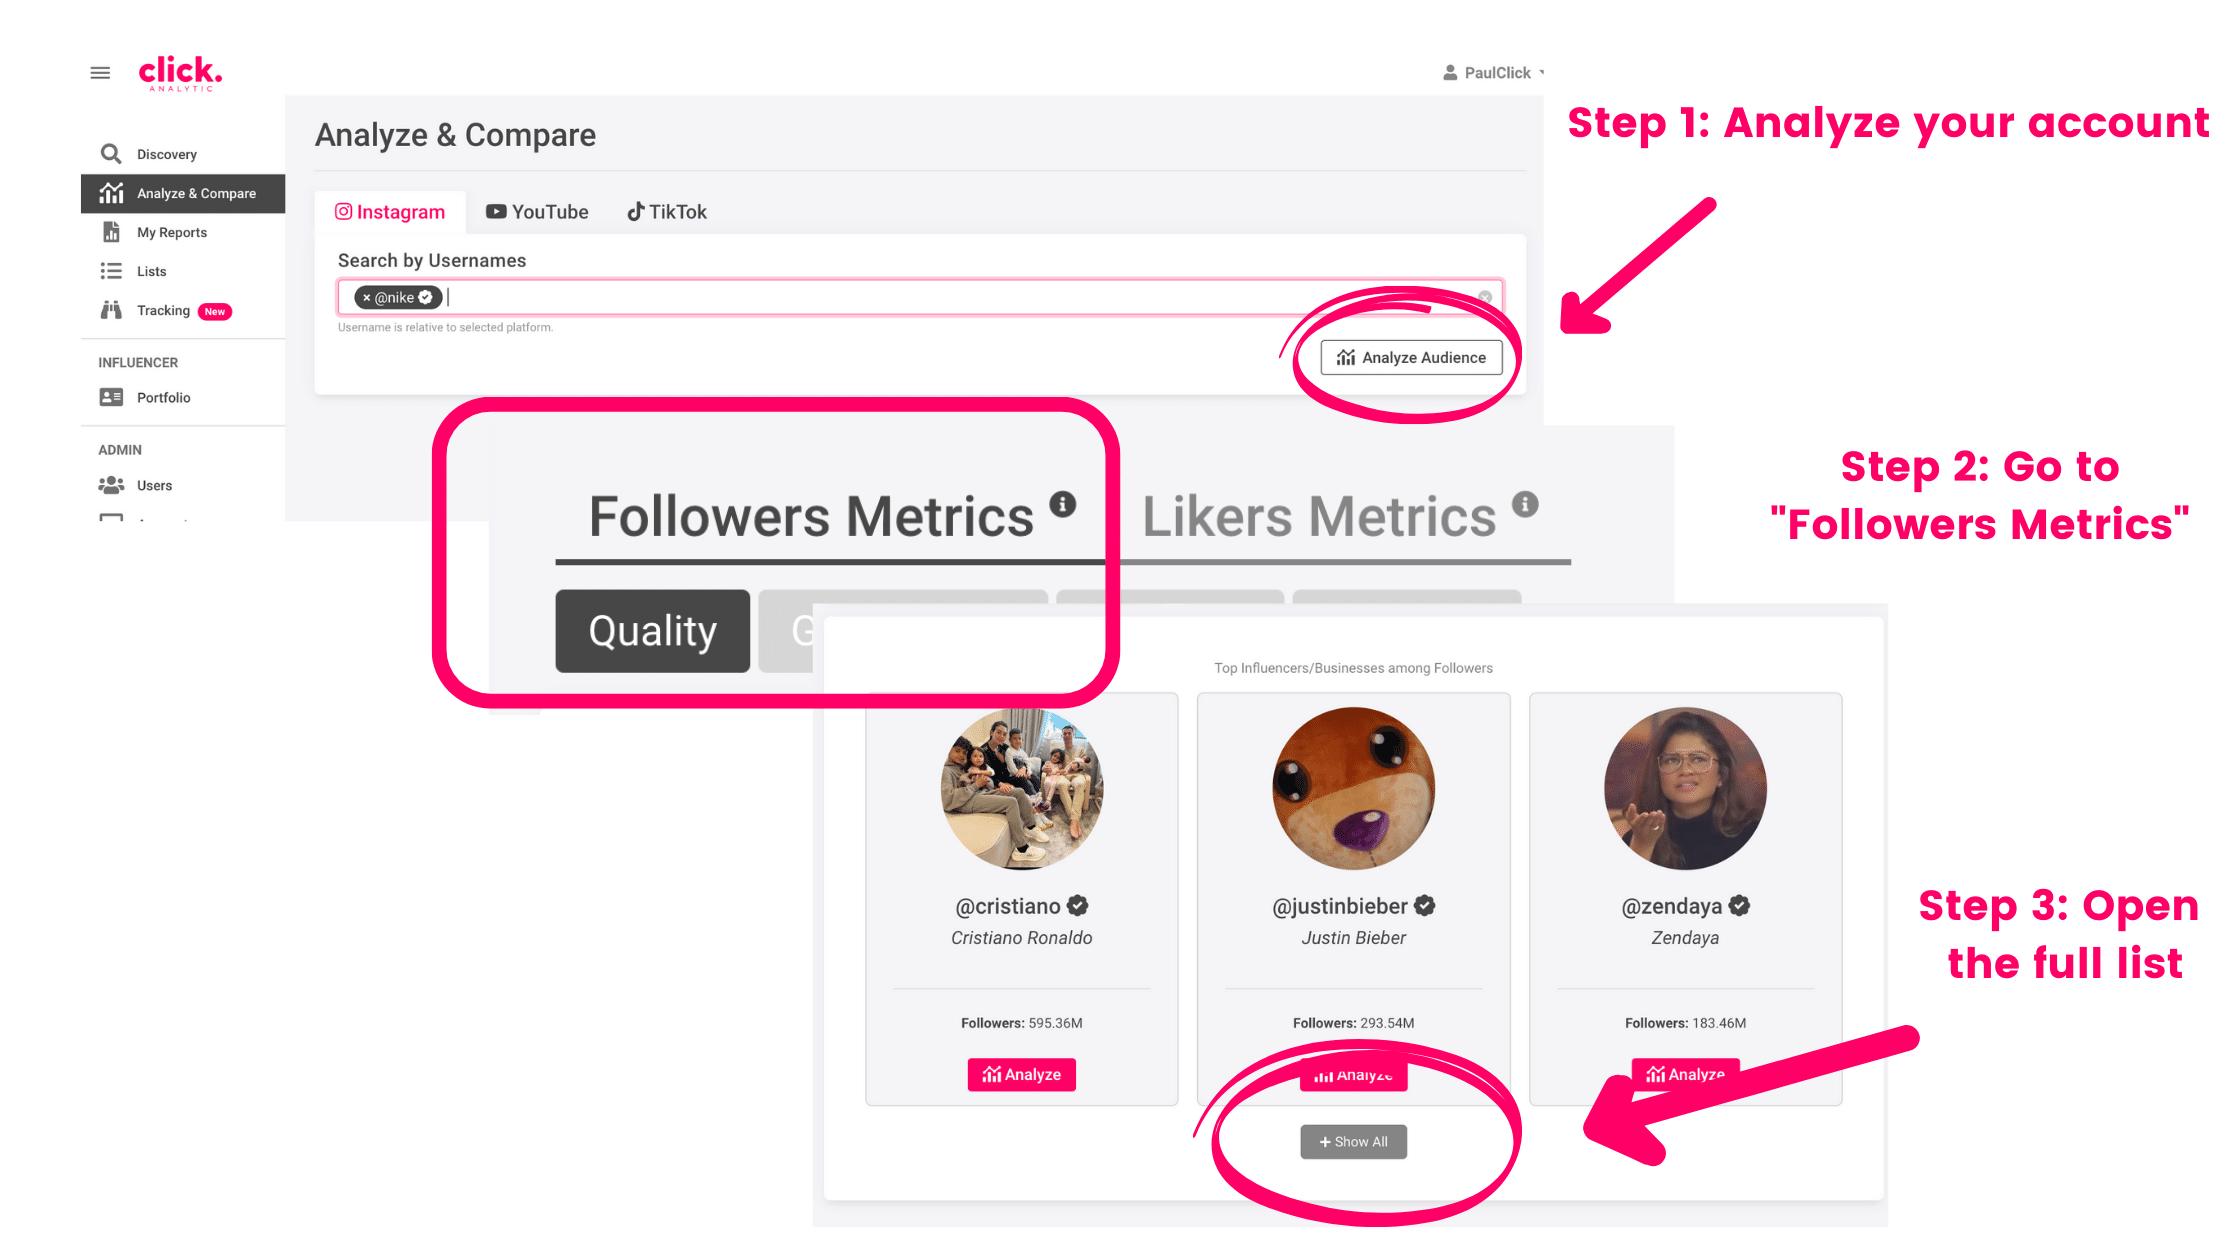This screenshot has width=2240, height=1260.
Task: Click the Analyze button for Cristiano
Action: click(1022, 1074)
